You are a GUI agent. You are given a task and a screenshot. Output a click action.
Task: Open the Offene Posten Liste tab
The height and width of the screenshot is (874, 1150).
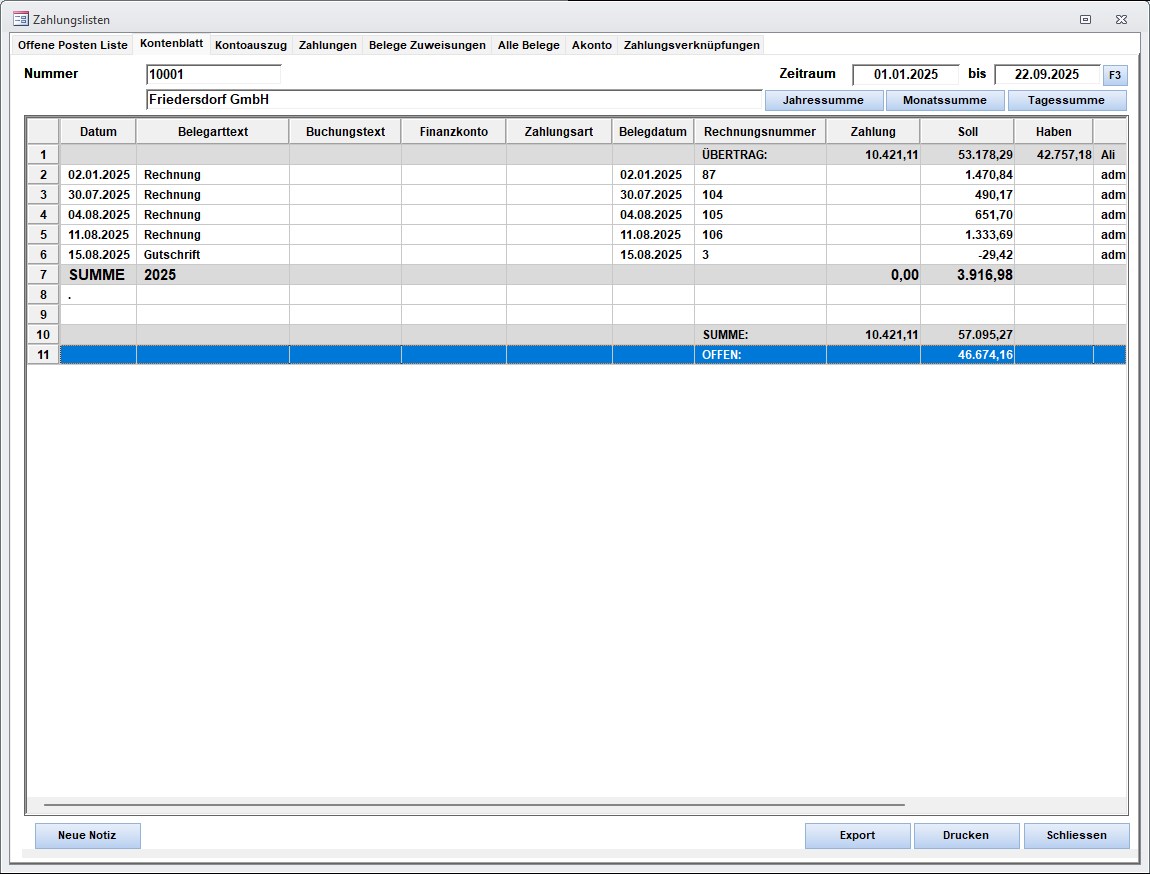pos(72,45)
